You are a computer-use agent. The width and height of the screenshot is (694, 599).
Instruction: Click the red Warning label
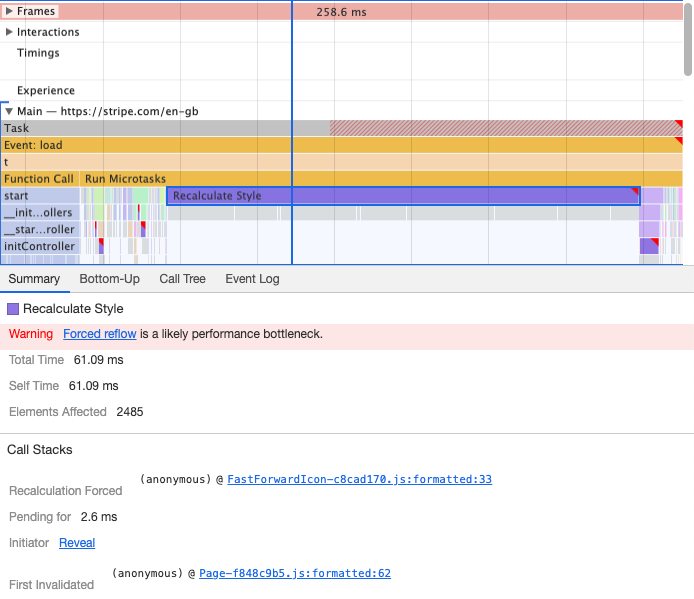[31, 334]
